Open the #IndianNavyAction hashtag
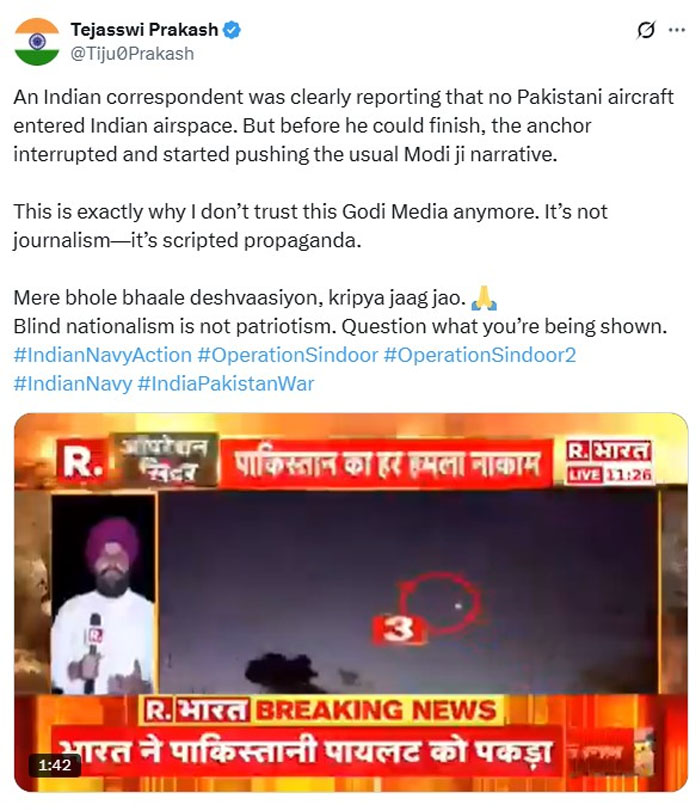Image resolution: width=700 pixels, height=810 pixels. [103, 355]
